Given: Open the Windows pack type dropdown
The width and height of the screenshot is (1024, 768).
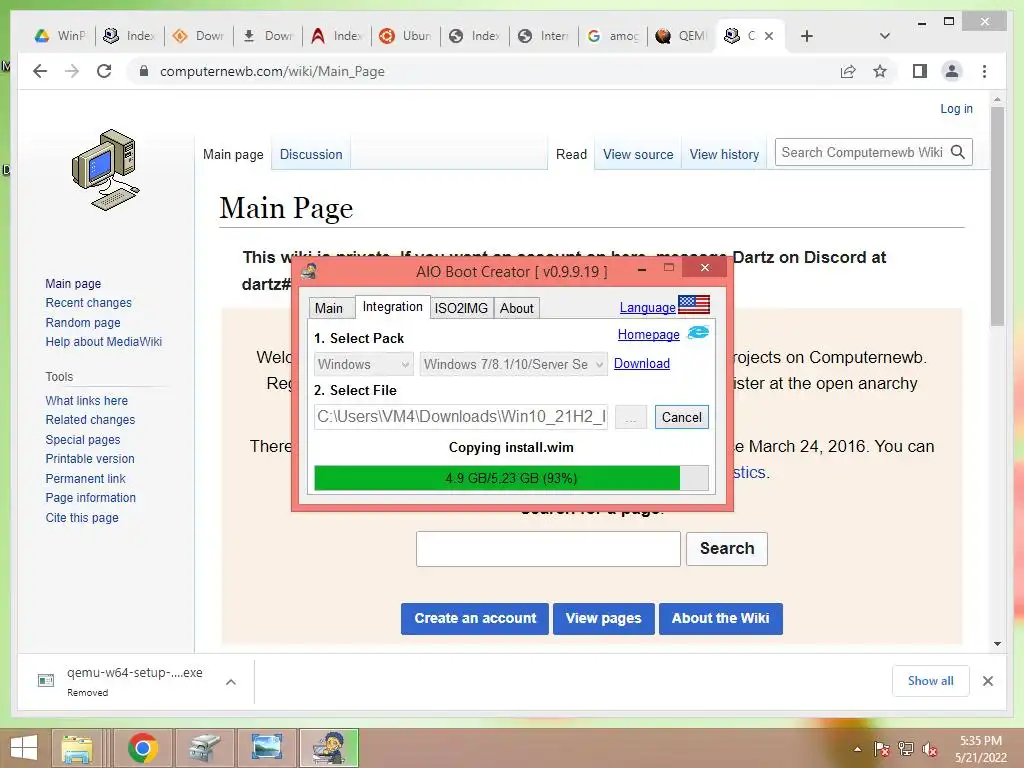Looking at the screenshot, I should (363, 364).
